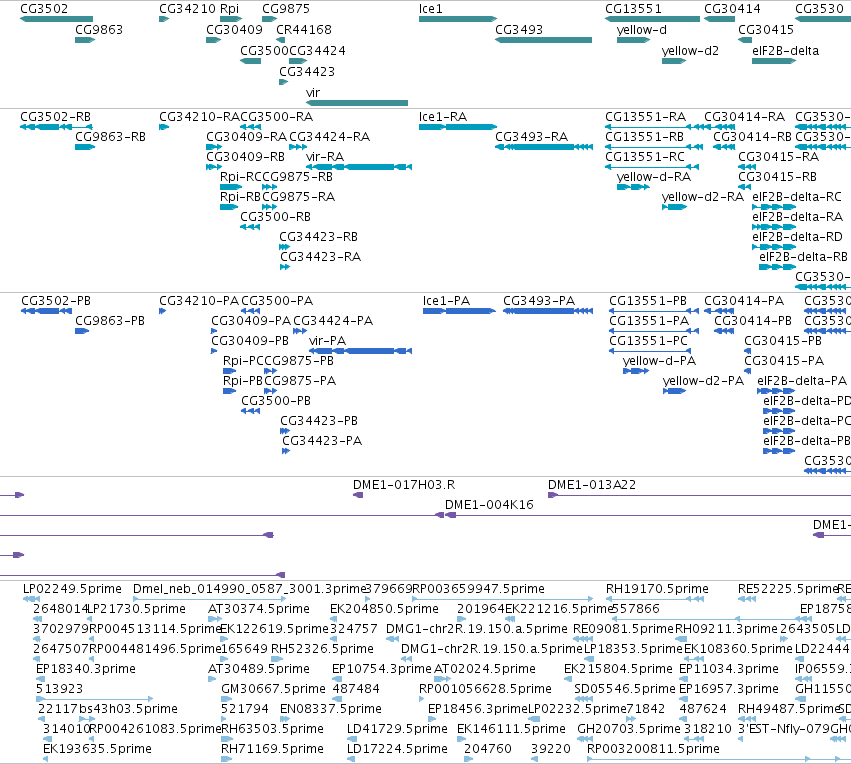The image size is (851, 764).
Task: Click the CG9863 gene label
Action: 99,30
